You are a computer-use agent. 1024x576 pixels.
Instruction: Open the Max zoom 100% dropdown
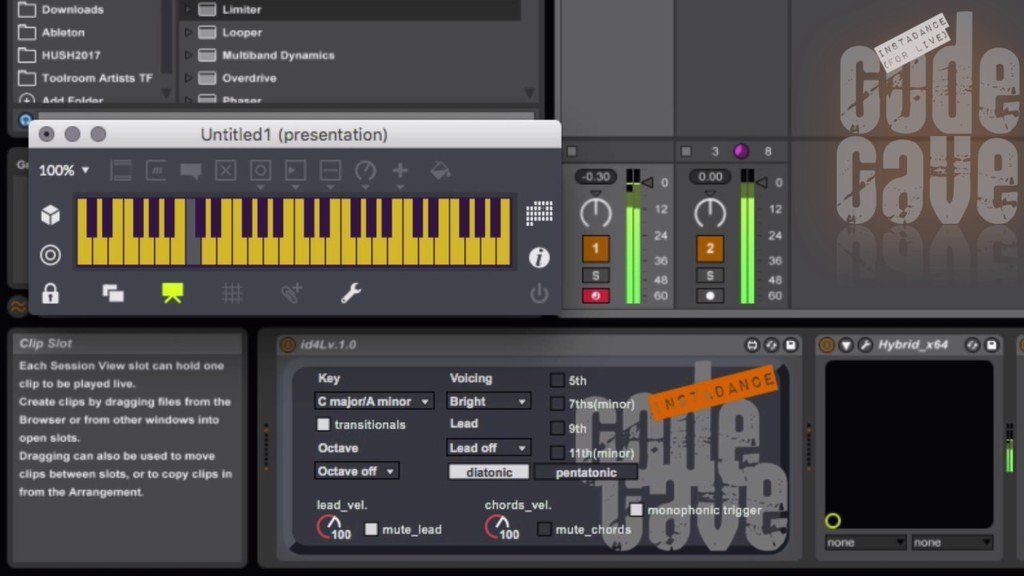tap(63, 170)
